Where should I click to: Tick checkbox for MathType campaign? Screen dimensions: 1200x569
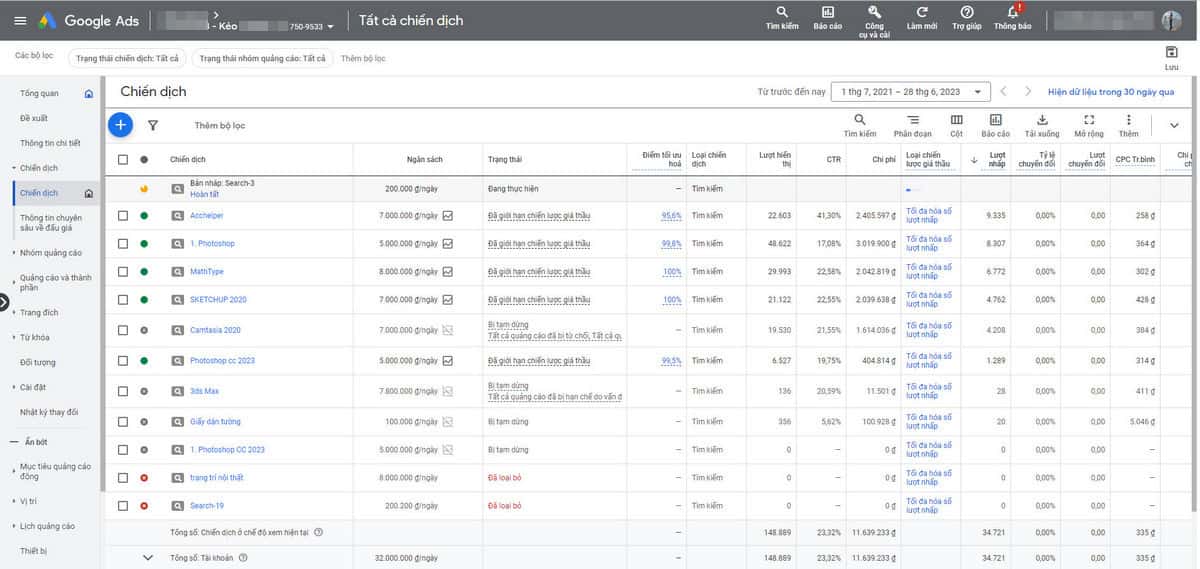point(123,271)
